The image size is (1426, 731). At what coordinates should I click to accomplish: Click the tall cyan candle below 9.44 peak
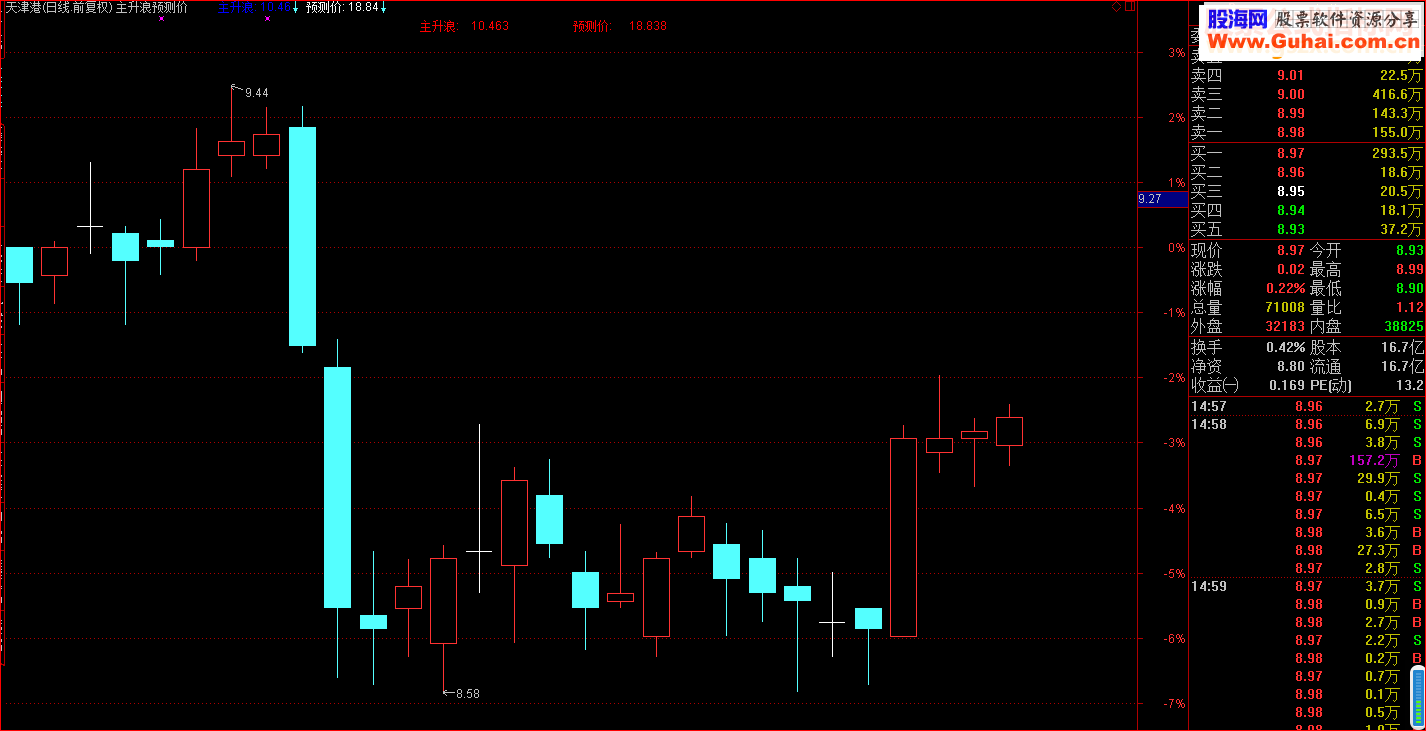pos(302,236)
